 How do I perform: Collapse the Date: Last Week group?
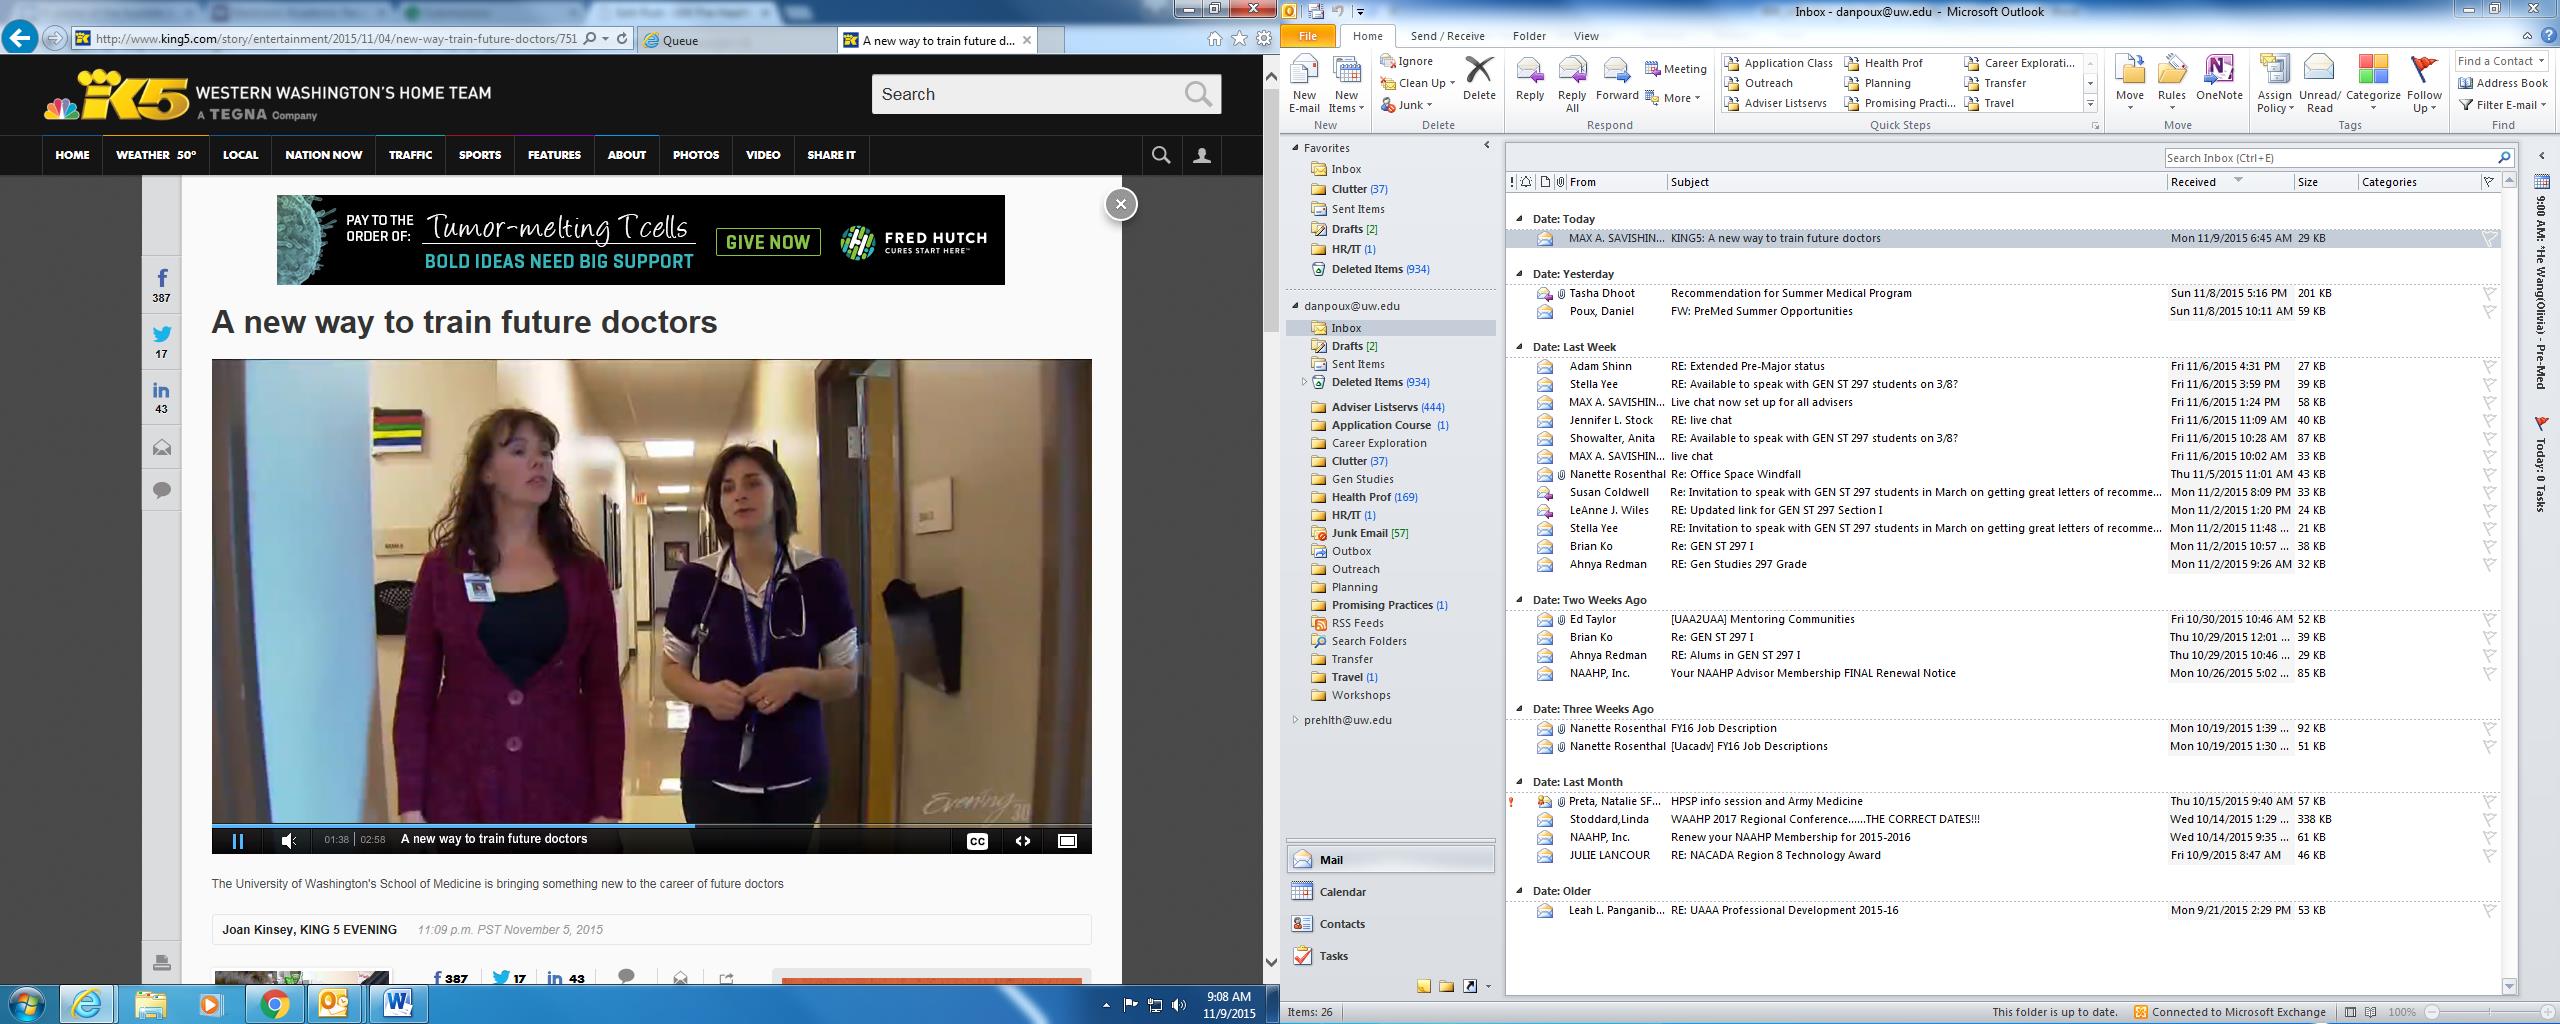click(x=1519, y=347)
